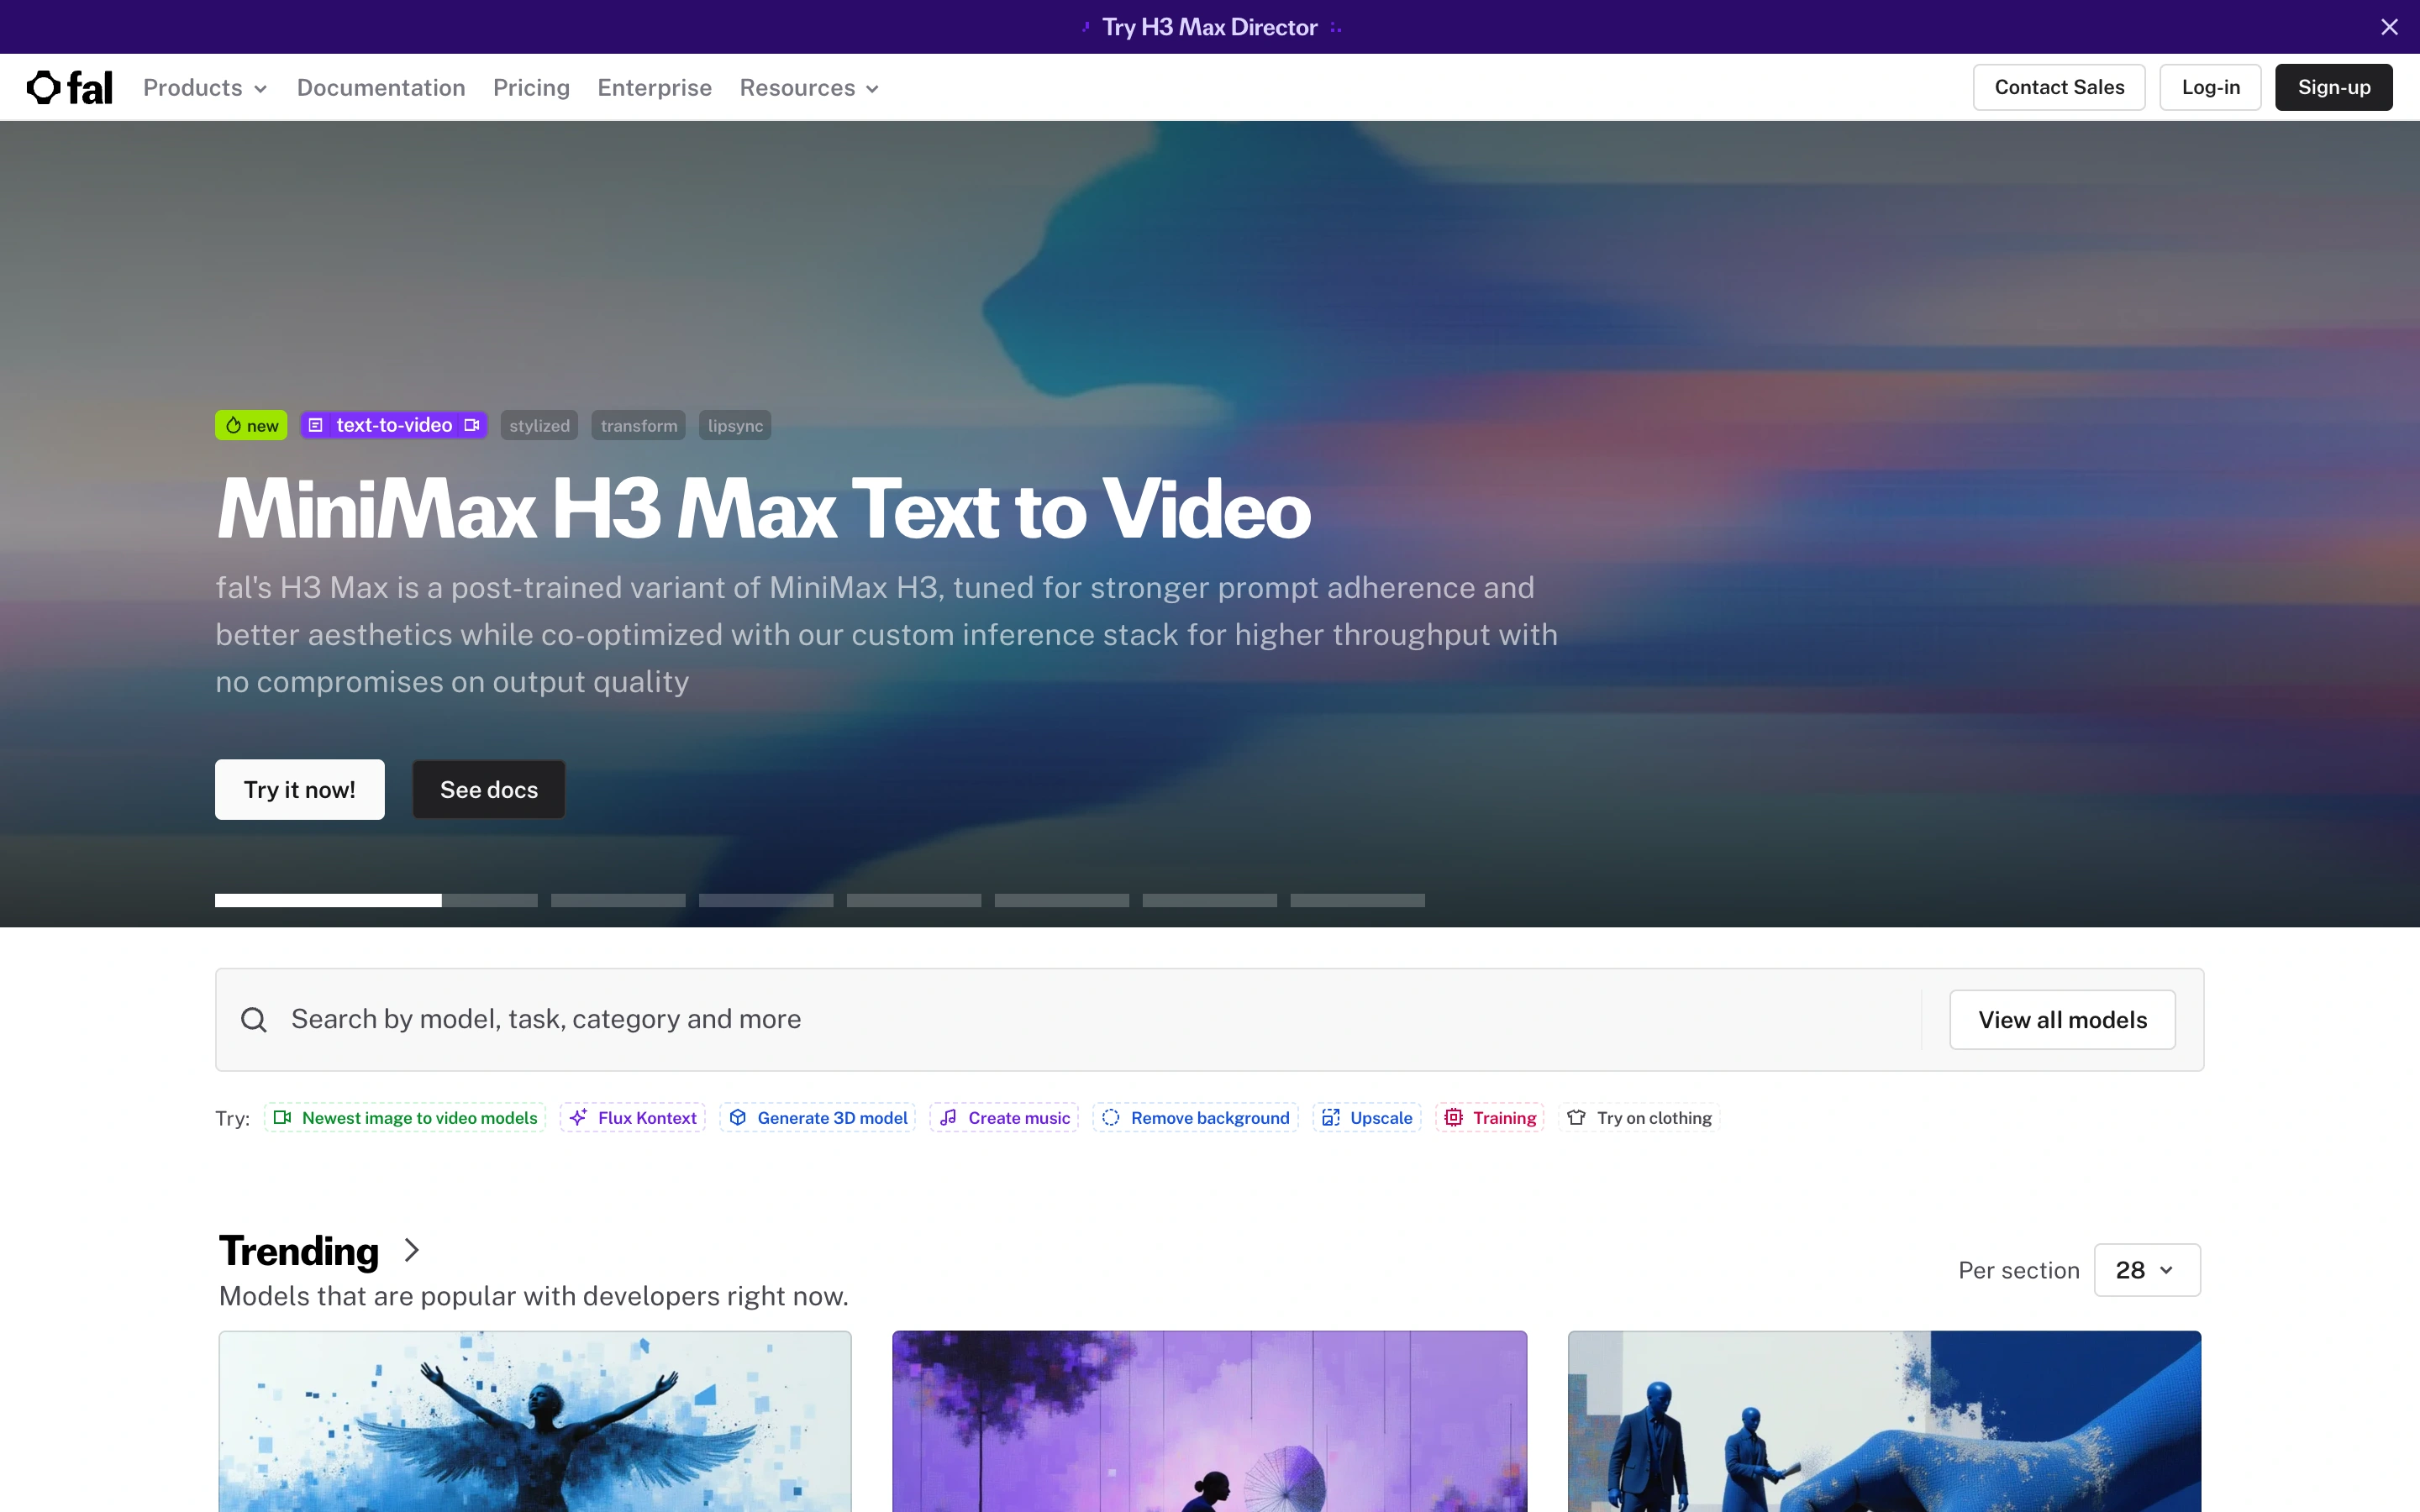Click the See docs button
This screenshot has width=2420, height=1512.
489,789
